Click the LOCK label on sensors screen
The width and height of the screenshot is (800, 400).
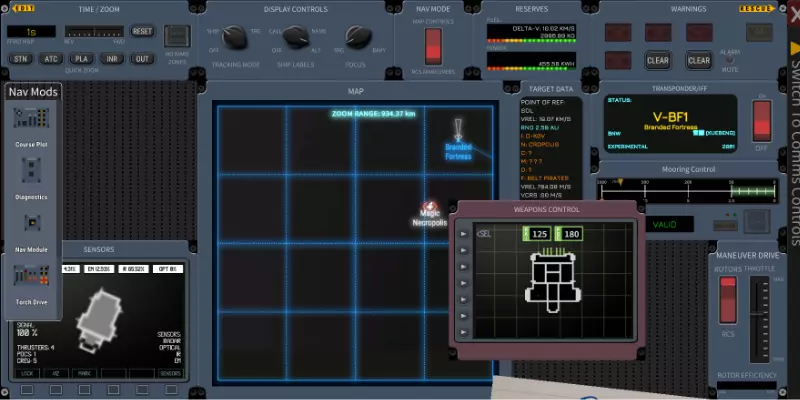28,373
